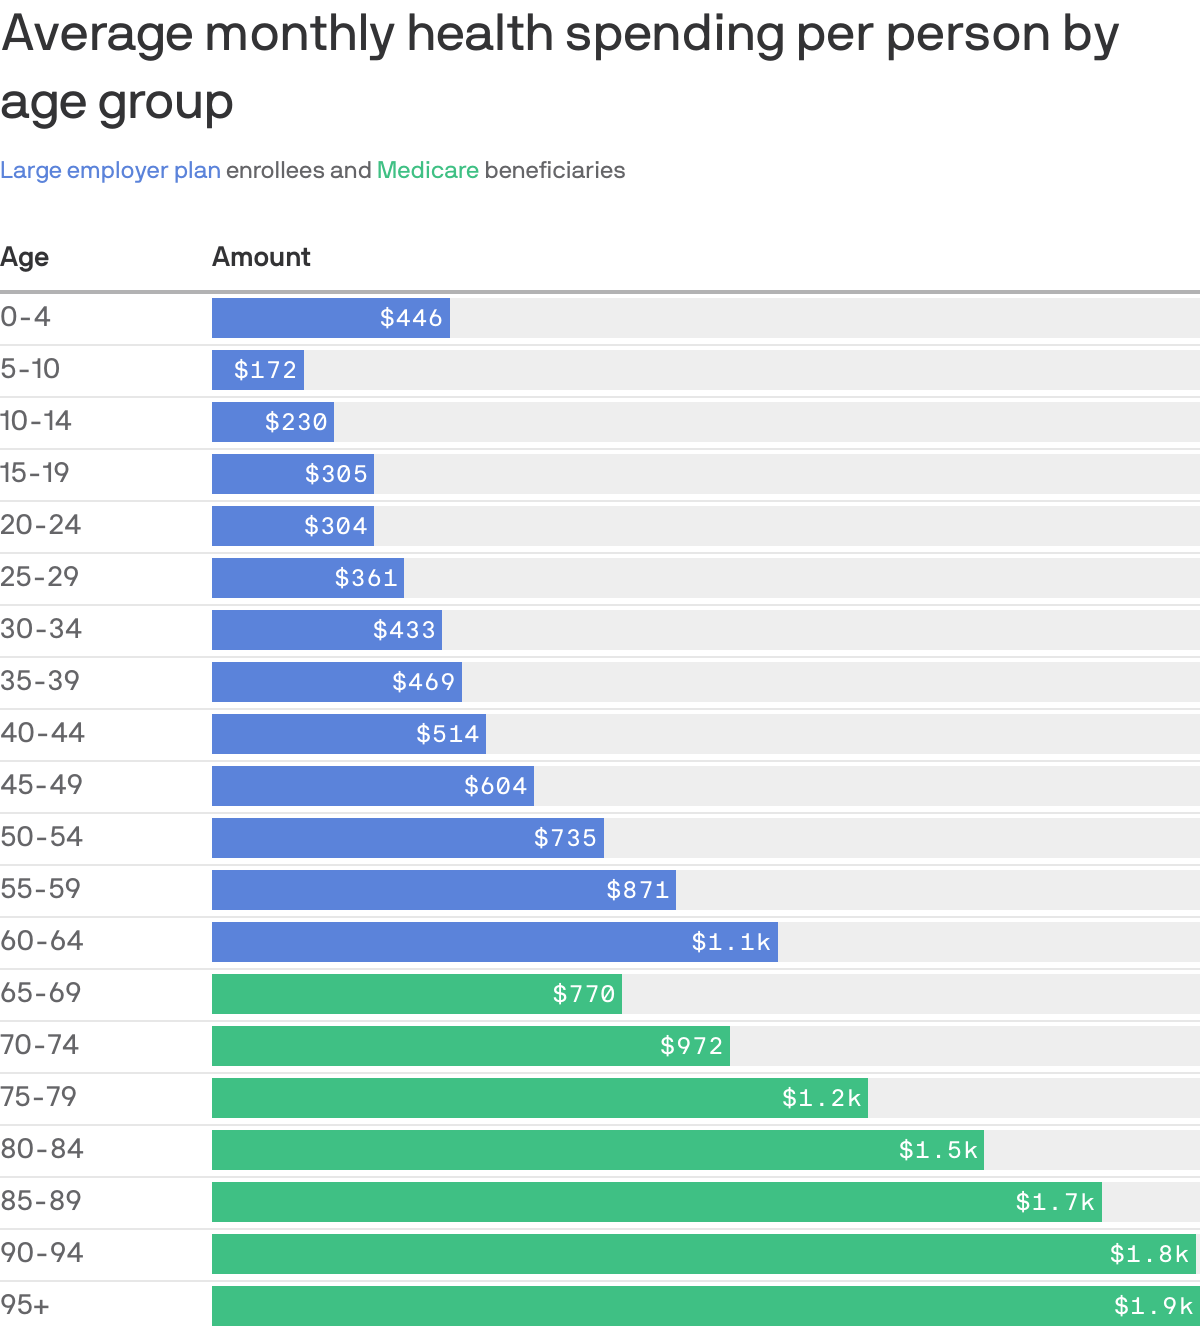
Task: Click the green $770 bar for ages 65-69
Action: (416, 994)
